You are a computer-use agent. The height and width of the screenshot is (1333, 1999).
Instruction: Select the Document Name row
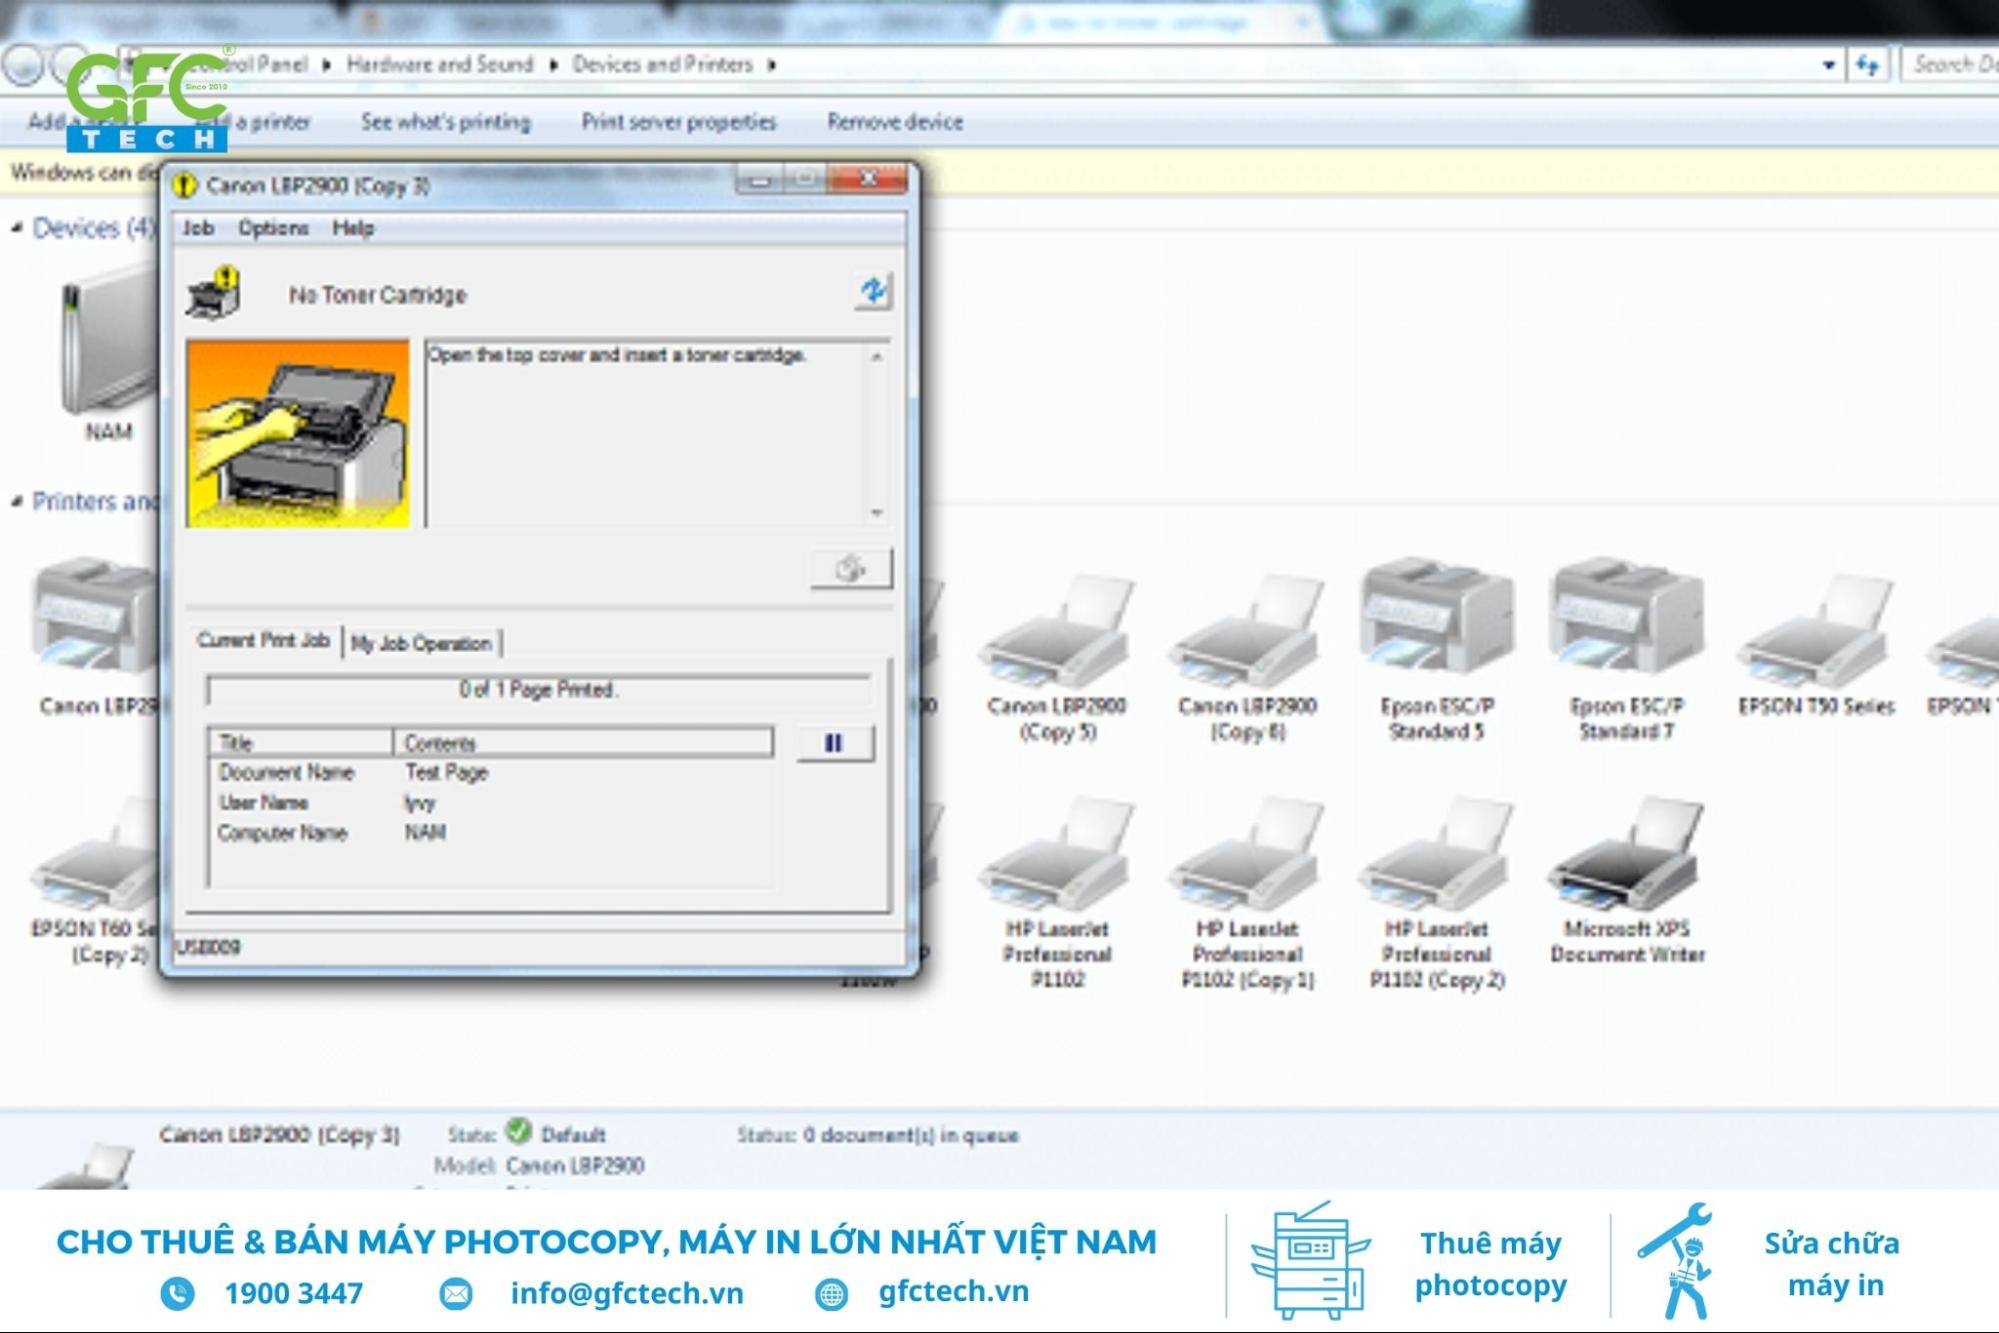490,772
